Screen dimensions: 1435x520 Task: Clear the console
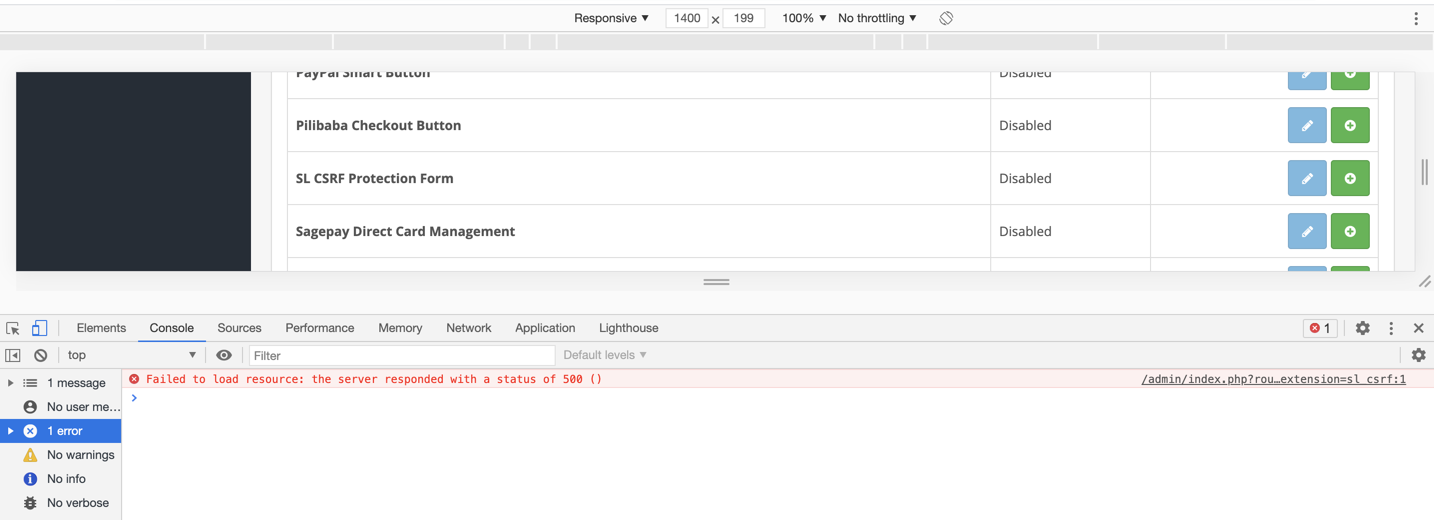[x=40, y=355]
